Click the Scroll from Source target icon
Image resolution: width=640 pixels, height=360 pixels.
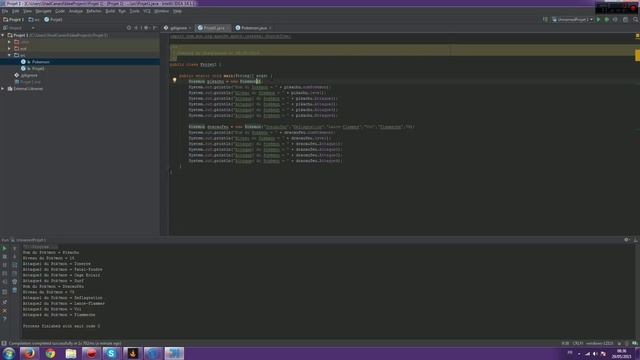pyautogui.click(x=129, y=28)
